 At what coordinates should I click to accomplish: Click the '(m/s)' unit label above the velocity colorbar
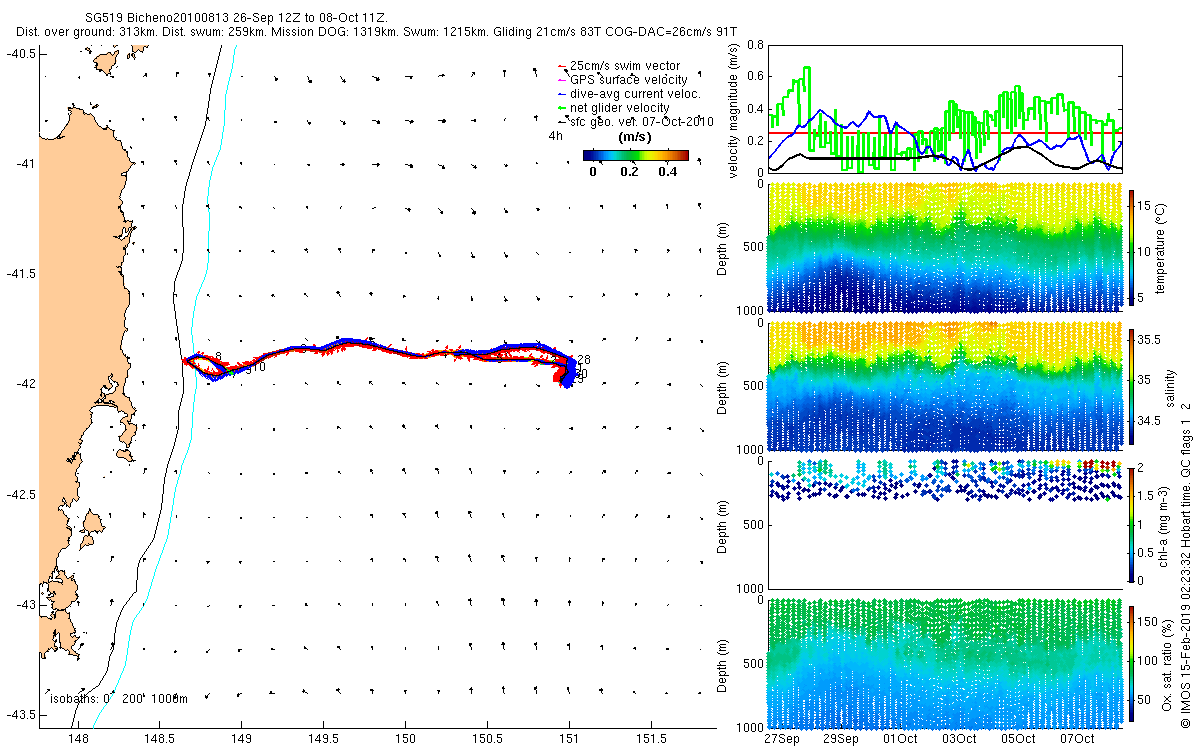pyautogui.click(x=636, y=137)
